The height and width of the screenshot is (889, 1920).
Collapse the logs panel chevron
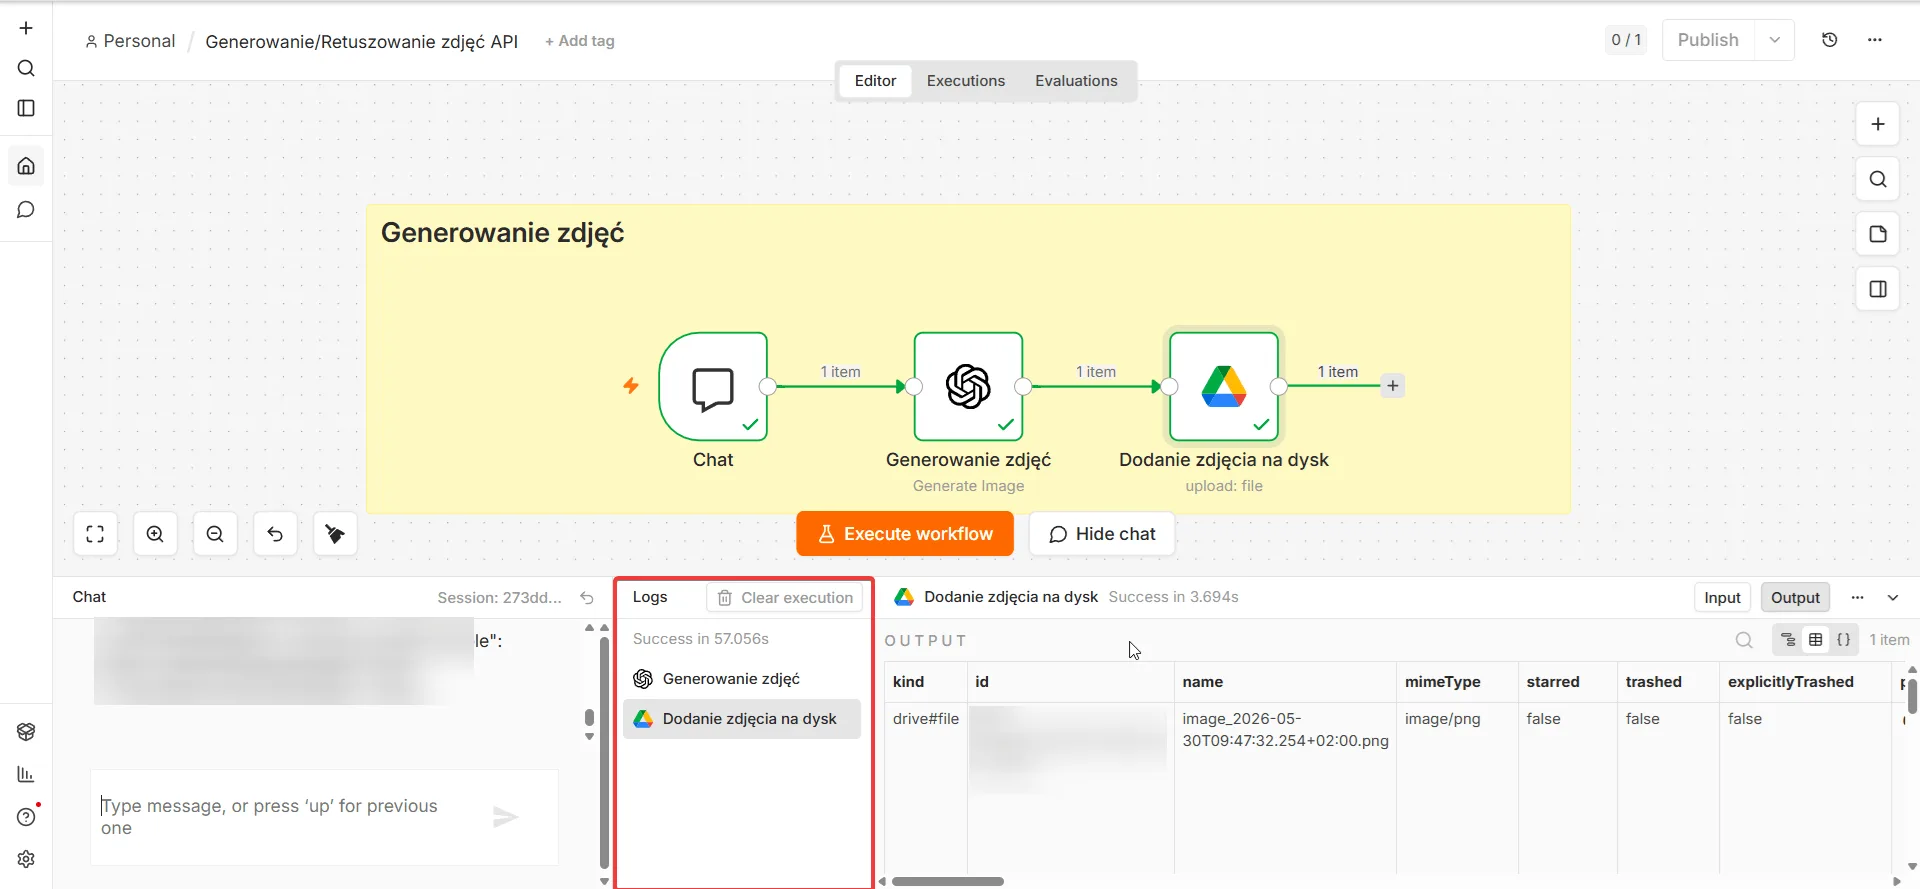[x=1893, y=598]
